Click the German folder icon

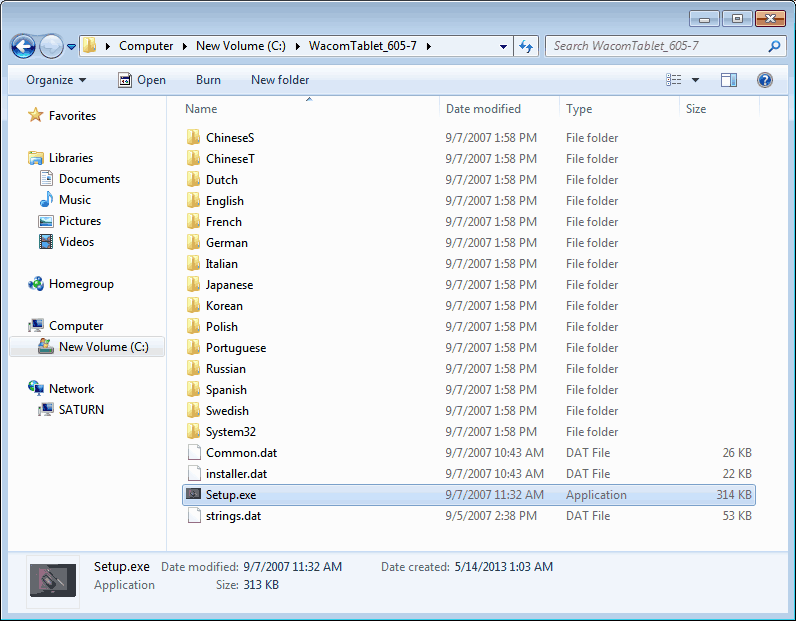(193, 242)
